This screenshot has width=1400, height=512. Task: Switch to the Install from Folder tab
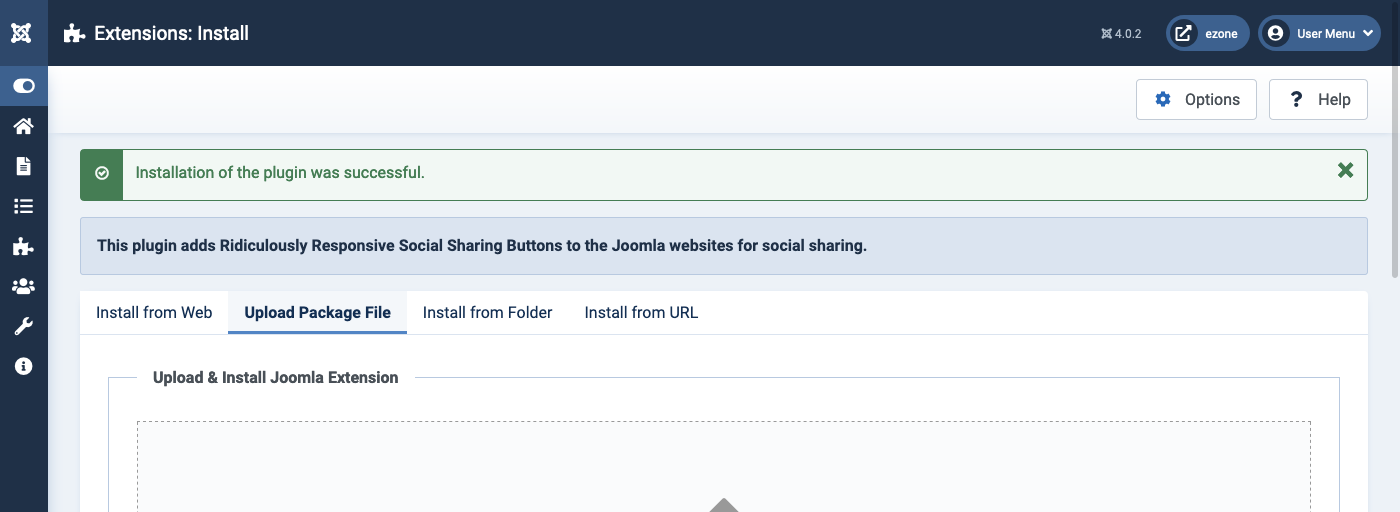pyautogui.click(x=488, y=312)
